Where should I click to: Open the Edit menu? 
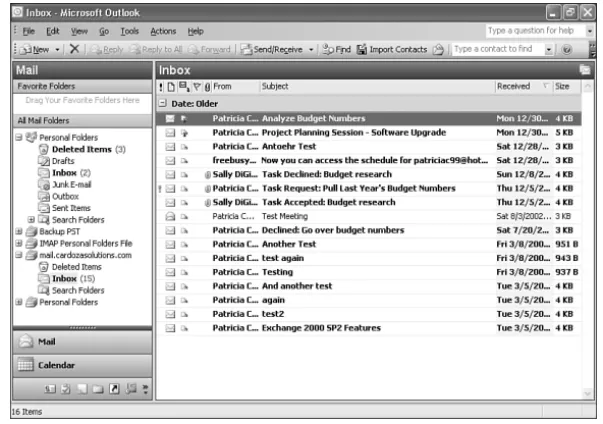pyautogui.click(x=53, y=31)
